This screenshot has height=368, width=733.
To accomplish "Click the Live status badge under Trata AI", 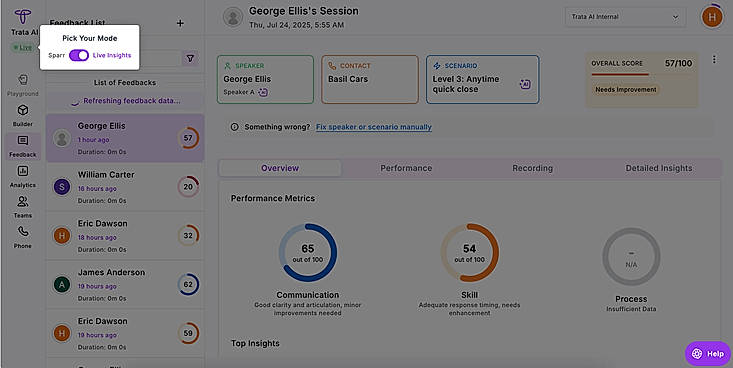I will pos(22,47).
